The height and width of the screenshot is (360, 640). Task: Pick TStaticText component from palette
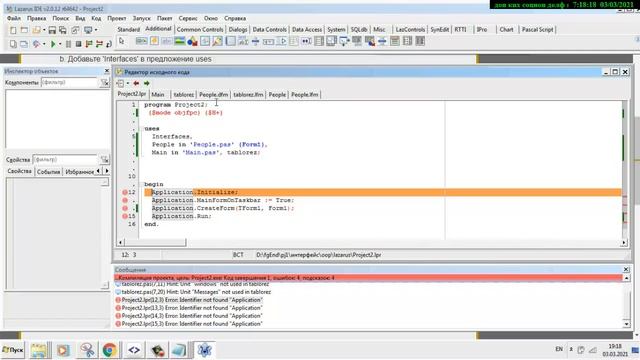point(167,41)
